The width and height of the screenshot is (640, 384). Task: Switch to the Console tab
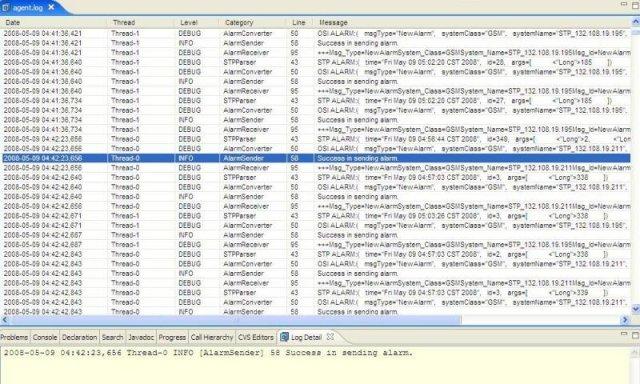(x=45, y=337)
